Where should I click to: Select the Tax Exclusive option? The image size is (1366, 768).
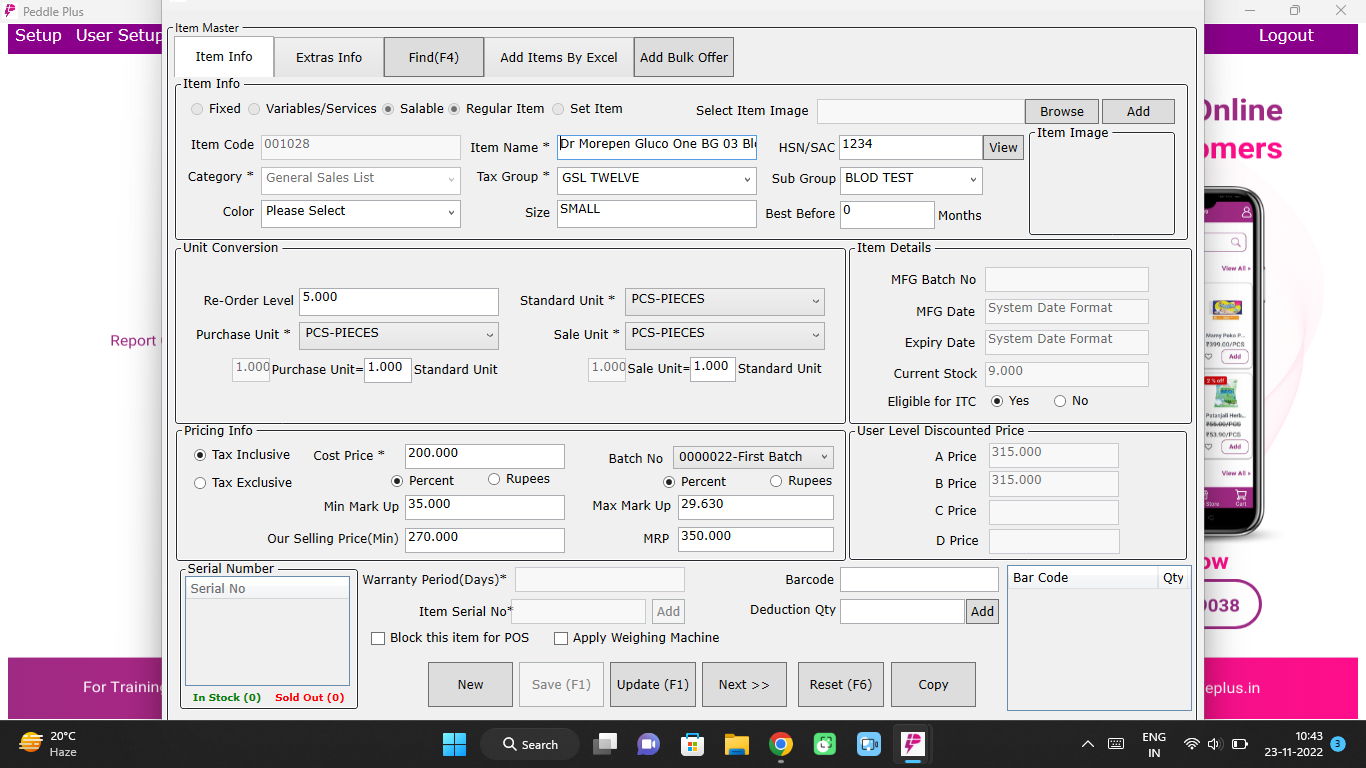click(199, 482)
